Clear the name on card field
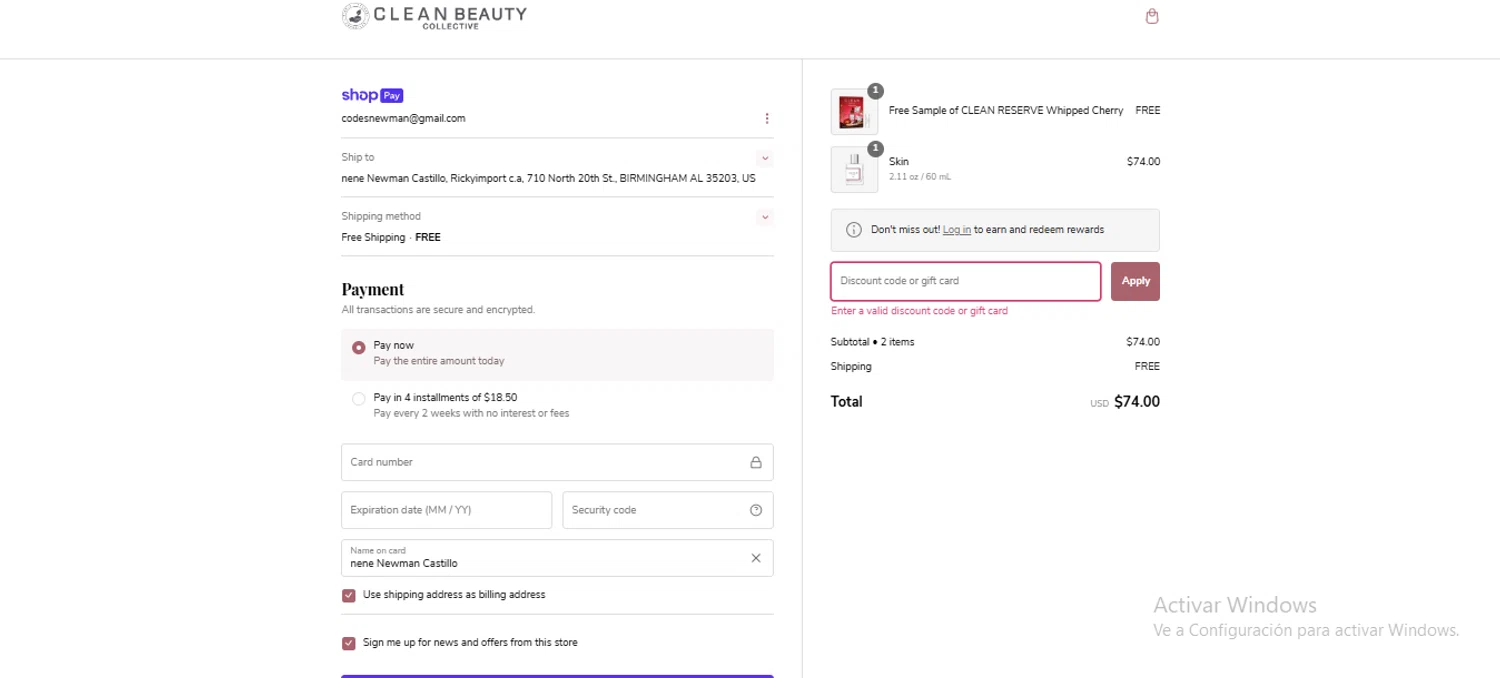Screen dimensions: 1500x678 tap(756, 558)
